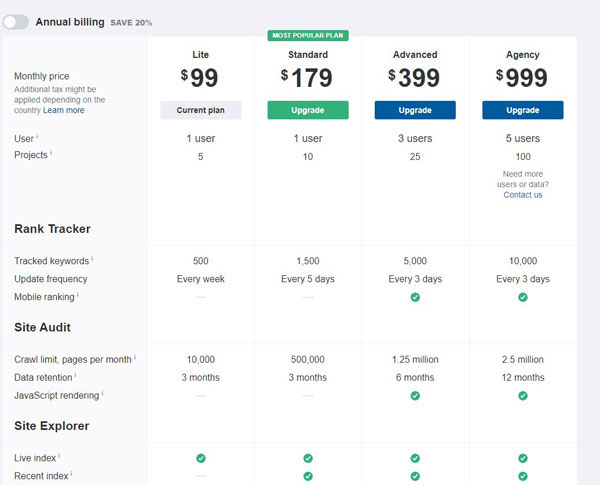Upgrade to the Advanced plan
Screen dimensions: 600x485
point(415,110)
